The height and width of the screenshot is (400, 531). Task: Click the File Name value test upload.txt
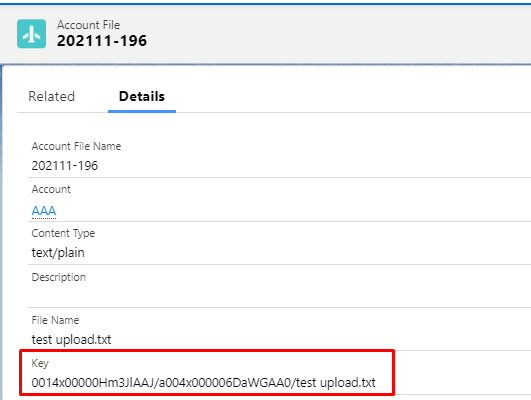(71, 339)
